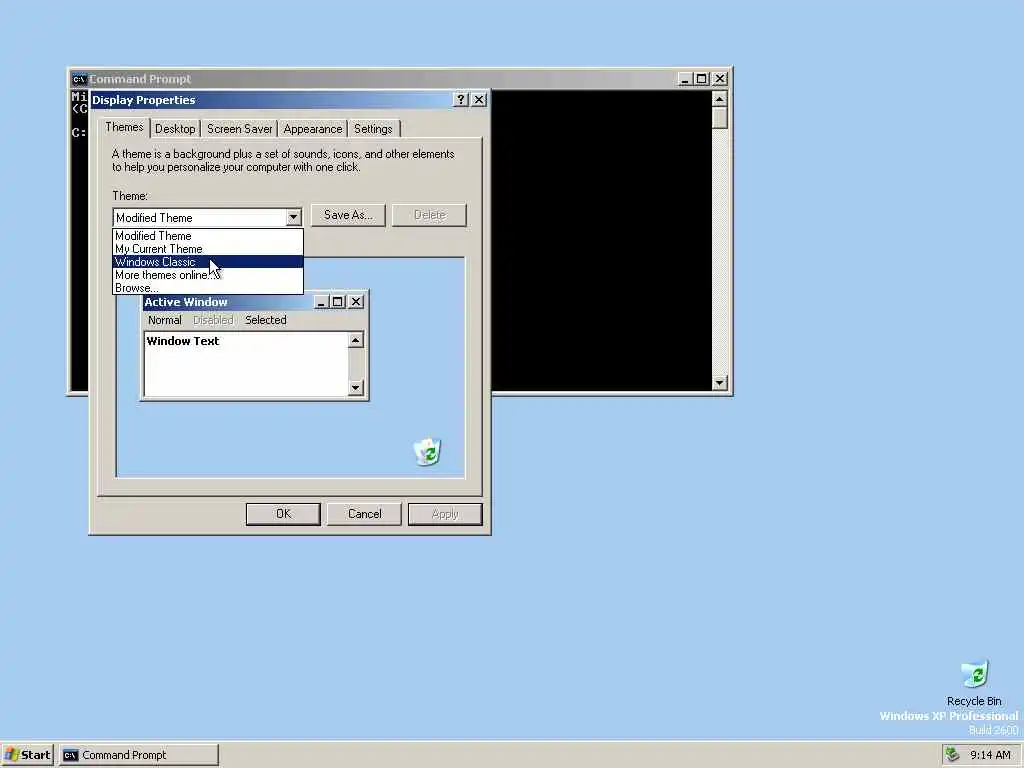This screenshot has height=768, width=1024.
Task: Confirm with the OK button
Action: [283, 514]
